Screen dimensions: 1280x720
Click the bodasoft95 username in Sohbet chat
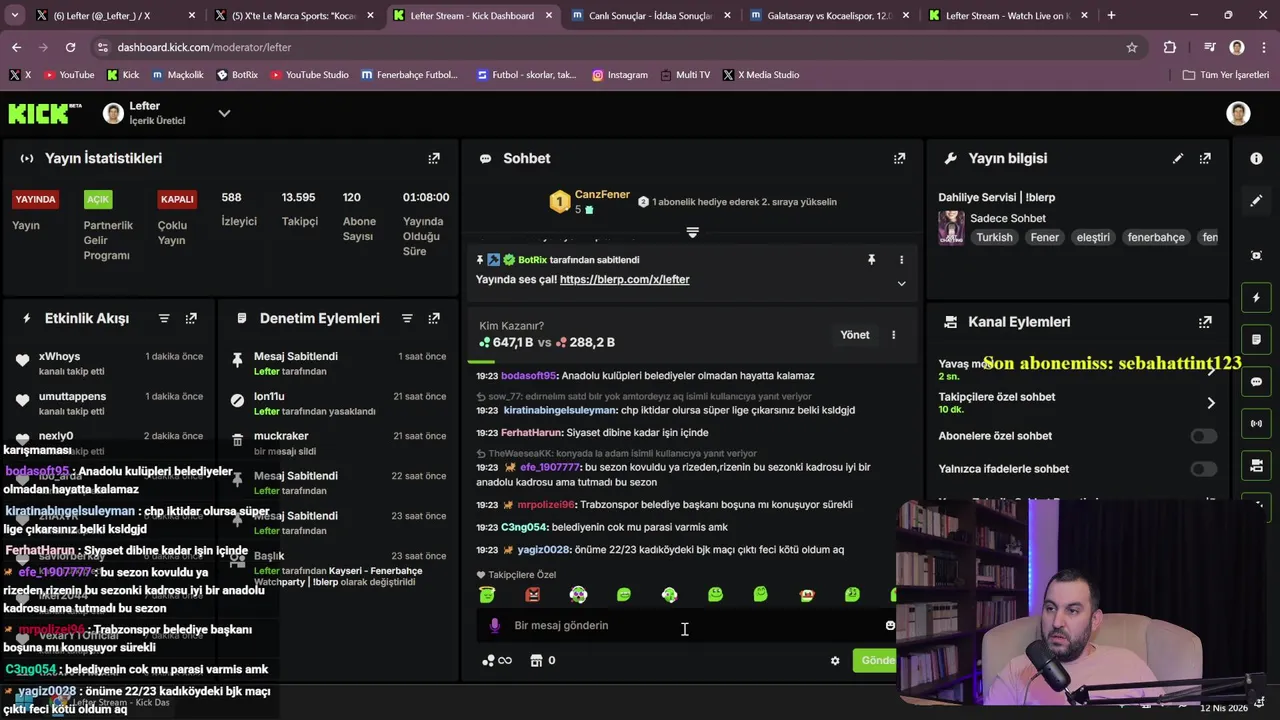point(529,376)
